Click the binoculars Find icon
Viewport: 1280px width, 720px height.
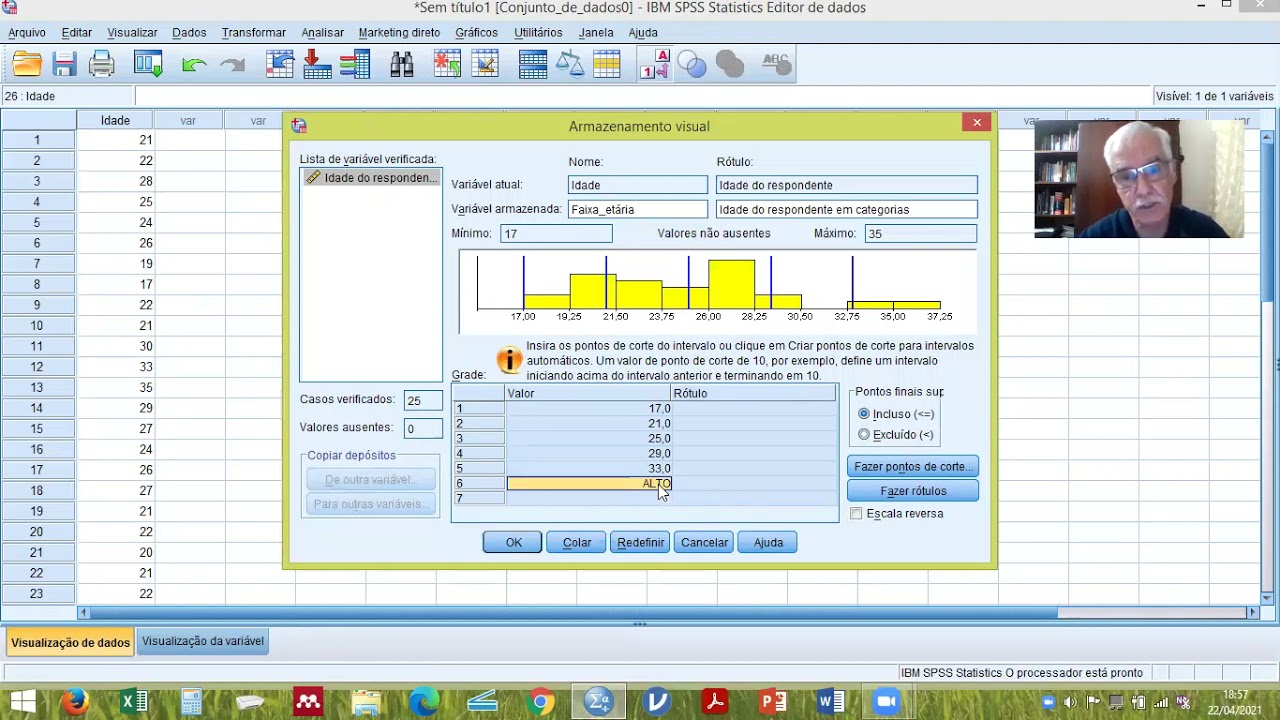(x=402, y=65)
